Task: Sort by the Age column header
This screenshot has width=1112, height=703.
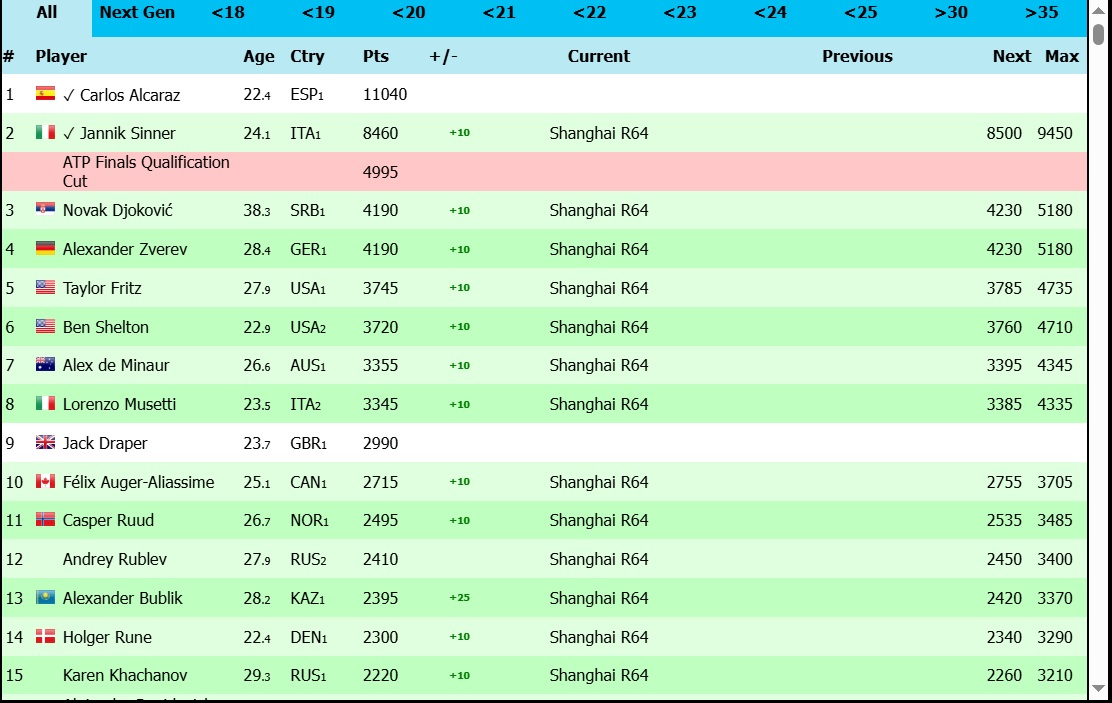Action: click(258, 57)
